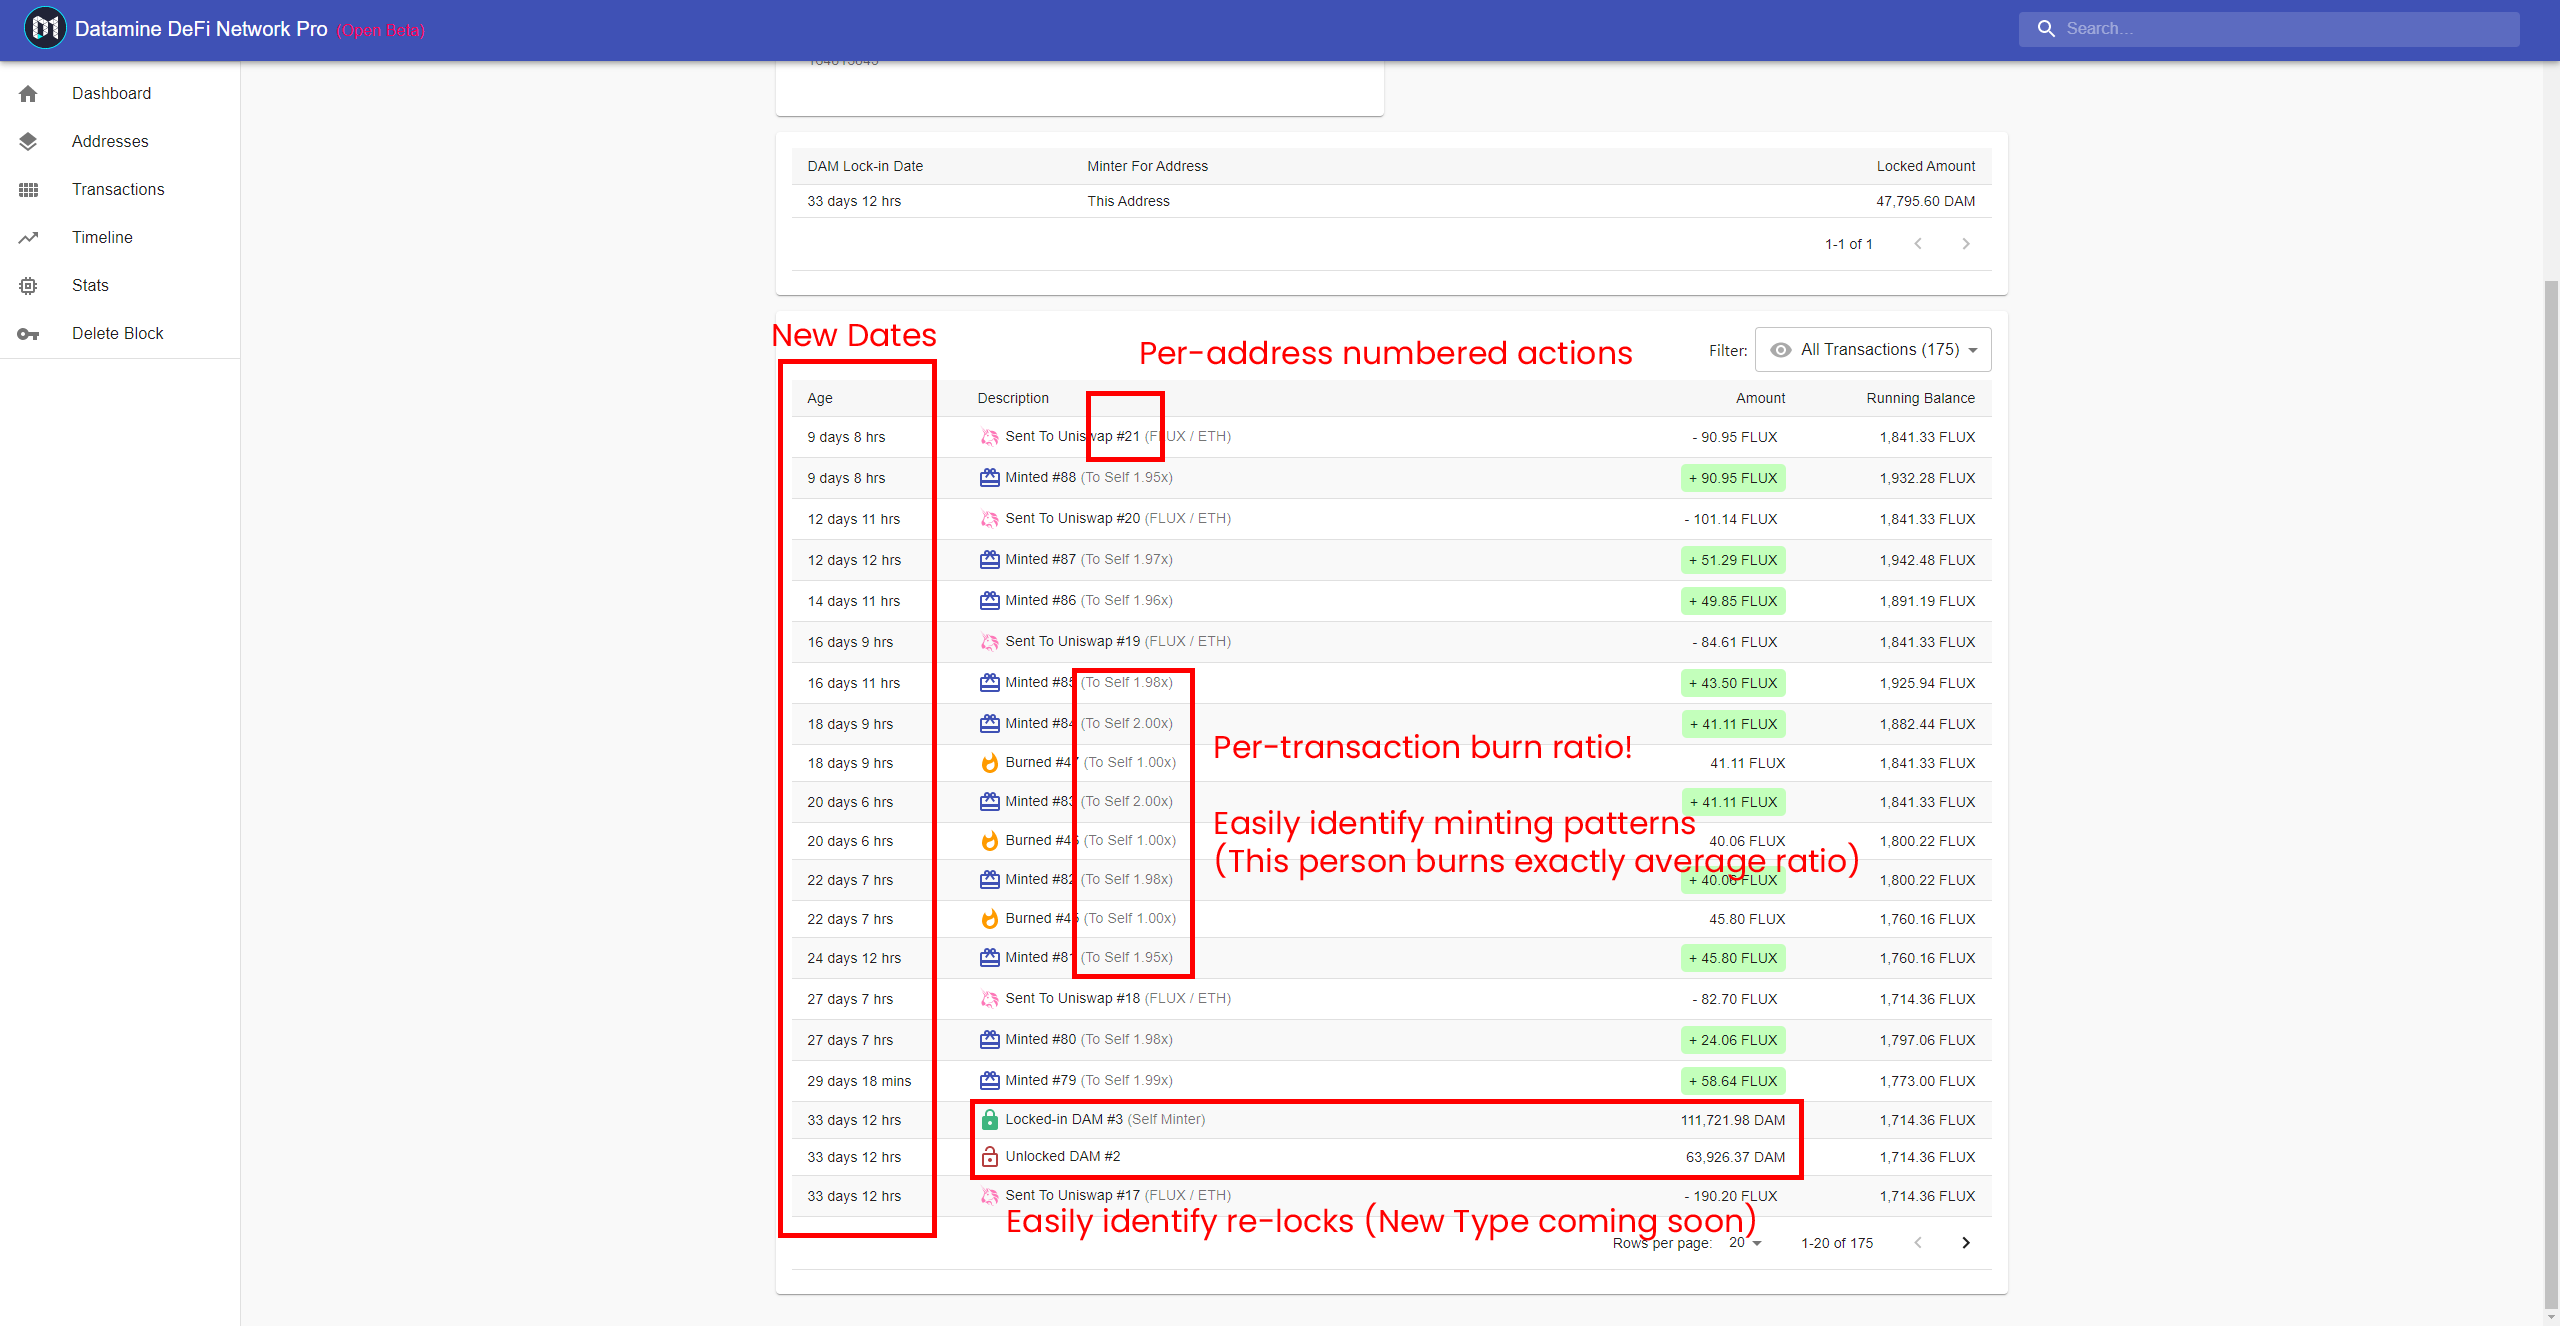The image size is (2560, 1326).
Task: Click the search magnifier icon
Action: pos(2046,29)
